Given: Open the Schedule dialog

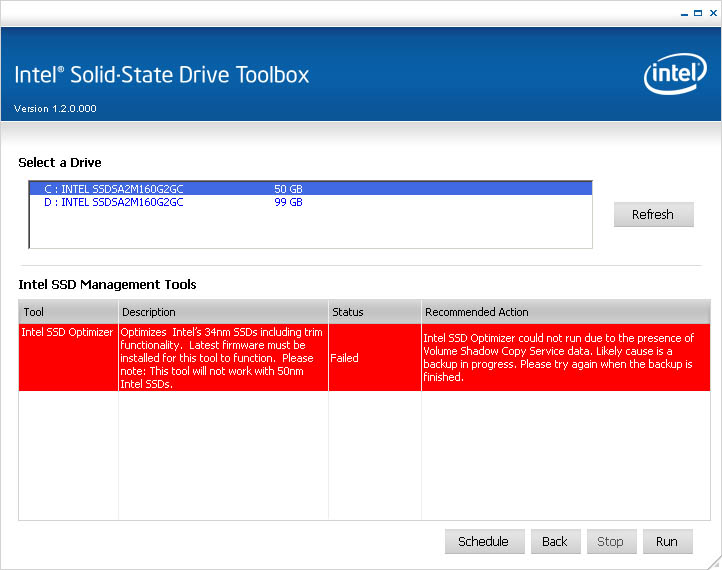Looking at the screenshot, I should [x=484, y=541].
